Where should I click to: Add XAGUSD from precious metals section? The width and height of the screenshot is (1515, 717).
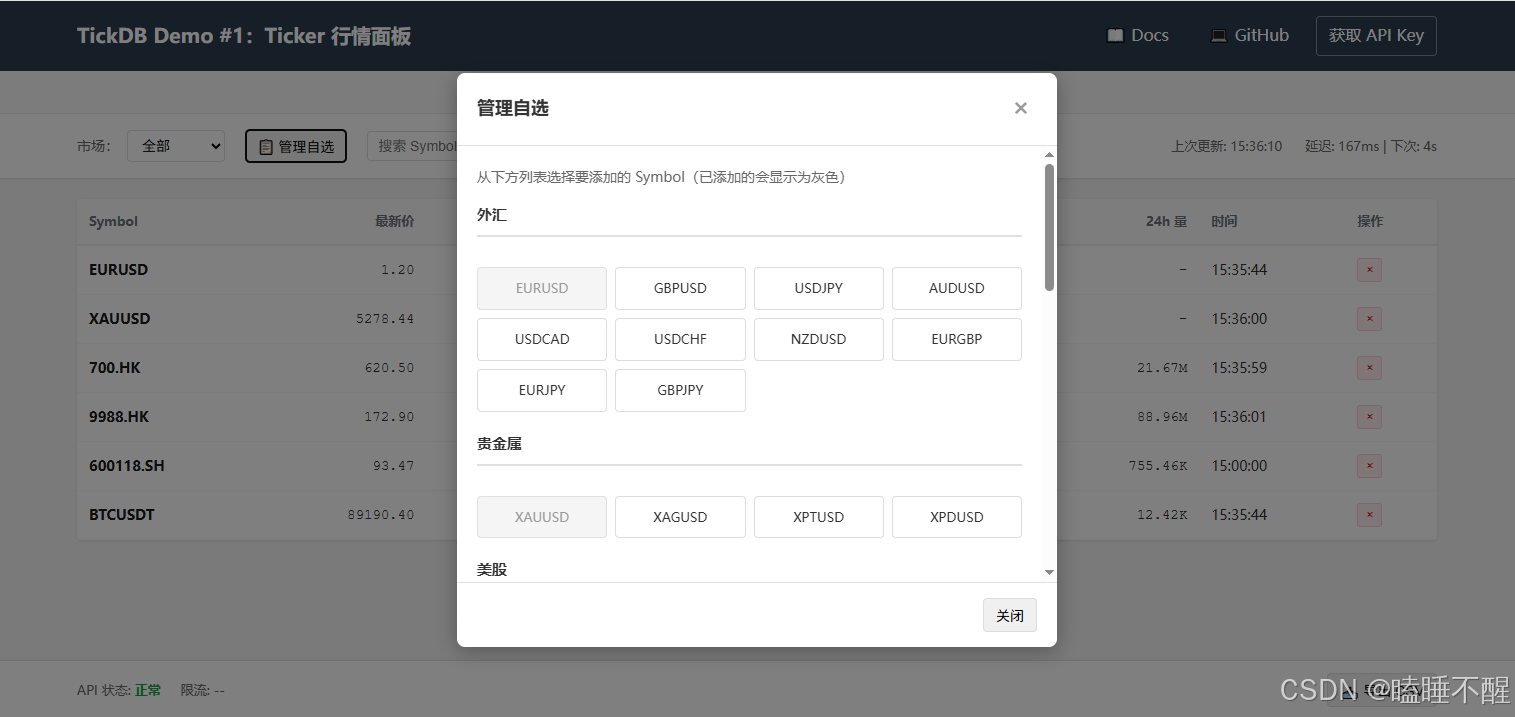(680, 517)
